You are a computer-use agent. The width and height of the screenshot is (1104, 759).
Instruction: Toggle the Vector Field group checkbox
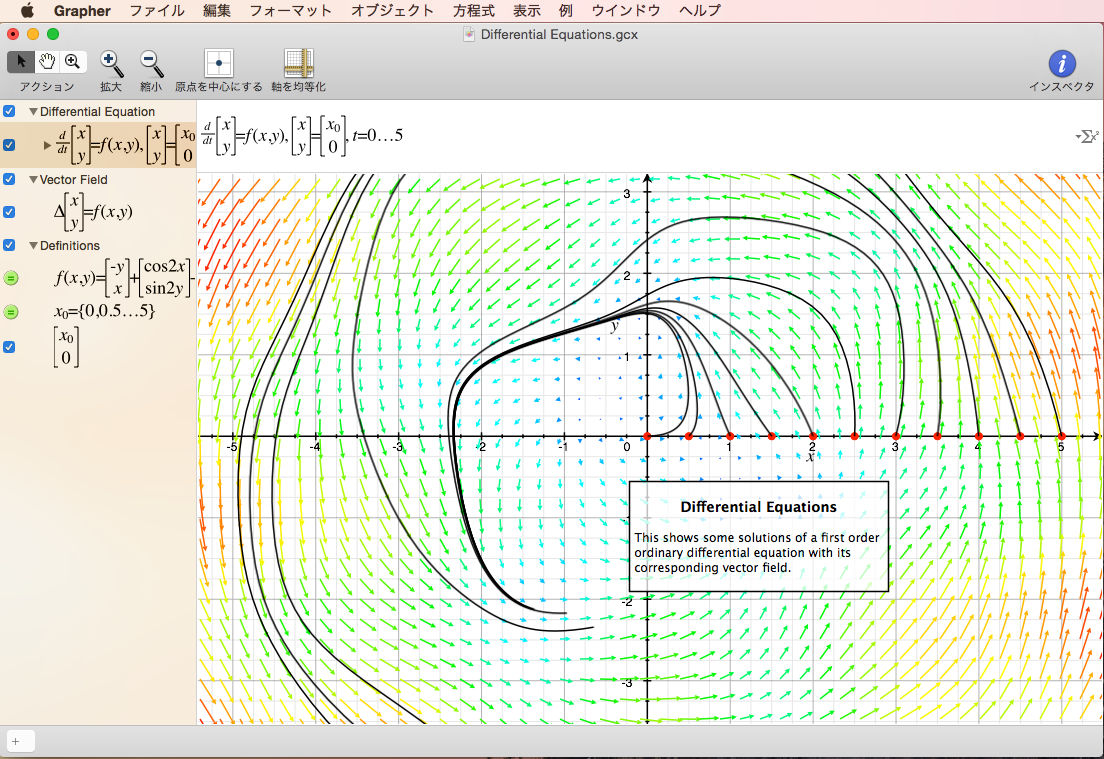tap(9, 179)
